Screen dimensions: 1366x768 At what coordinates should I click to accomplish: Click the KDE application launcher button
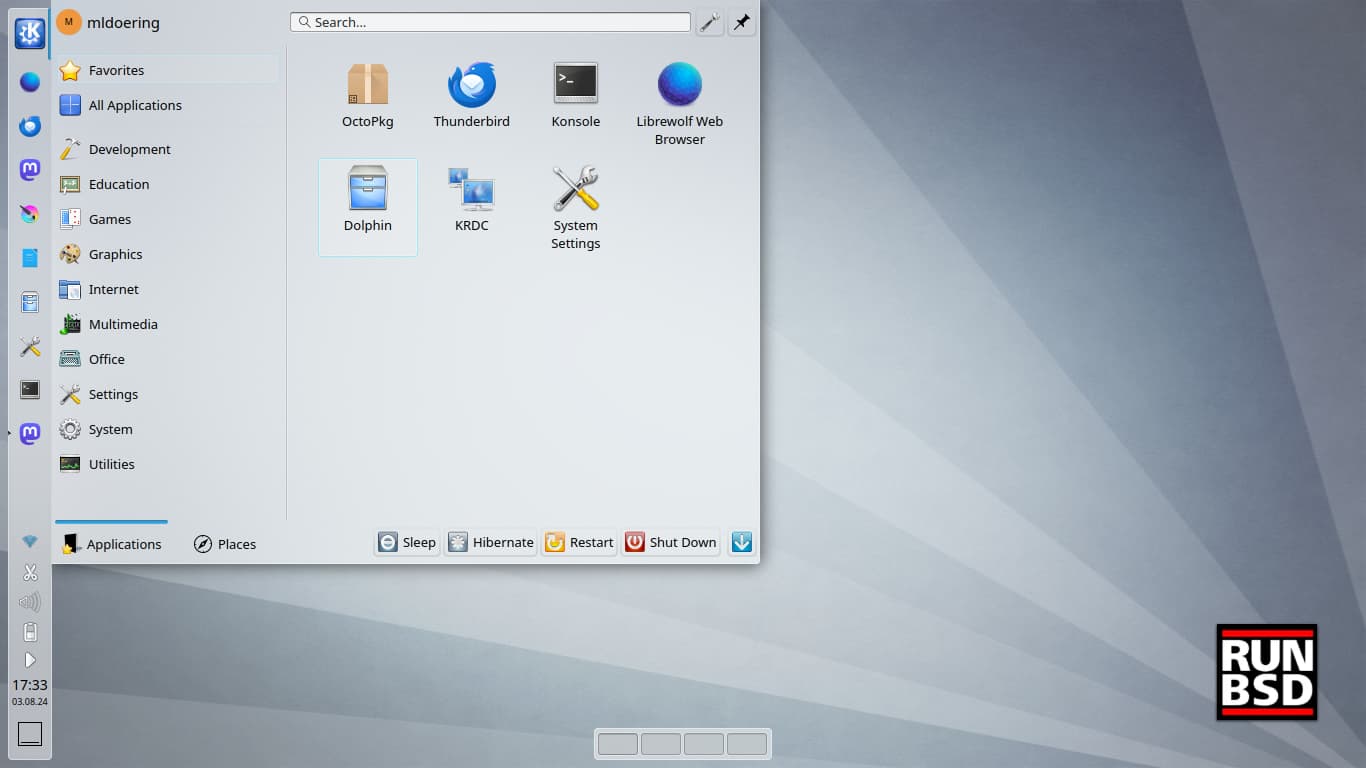point(30,34)
